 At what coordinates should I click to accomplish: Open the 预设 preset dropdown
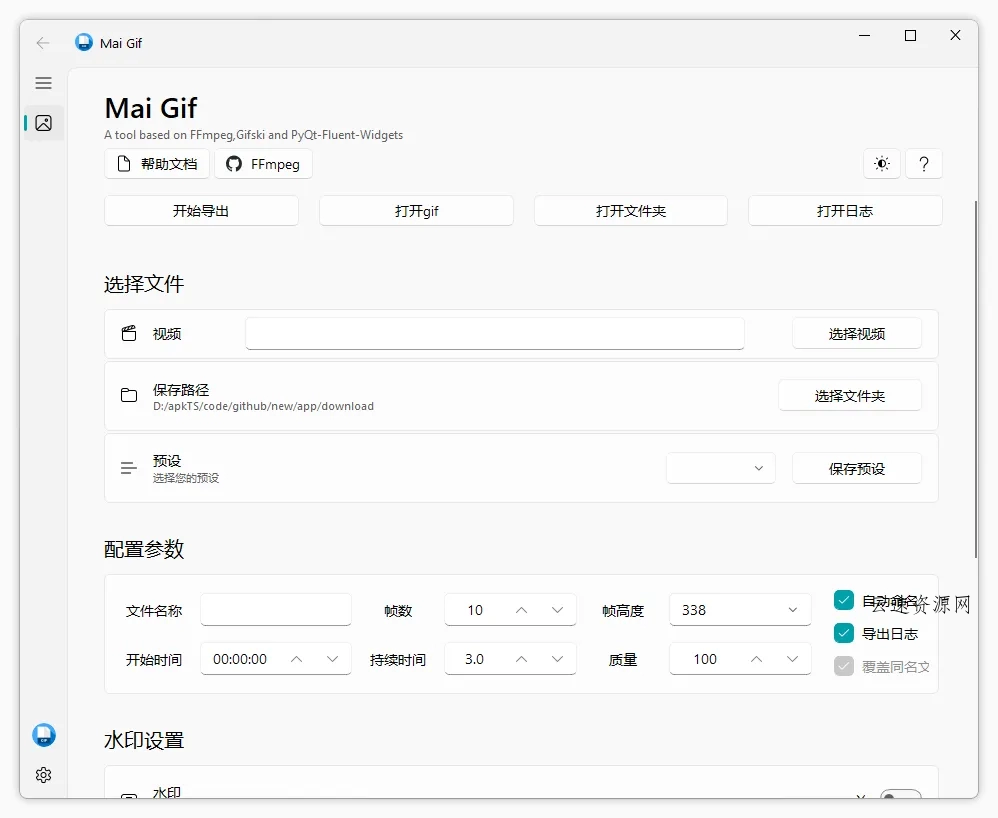point(720,467)
